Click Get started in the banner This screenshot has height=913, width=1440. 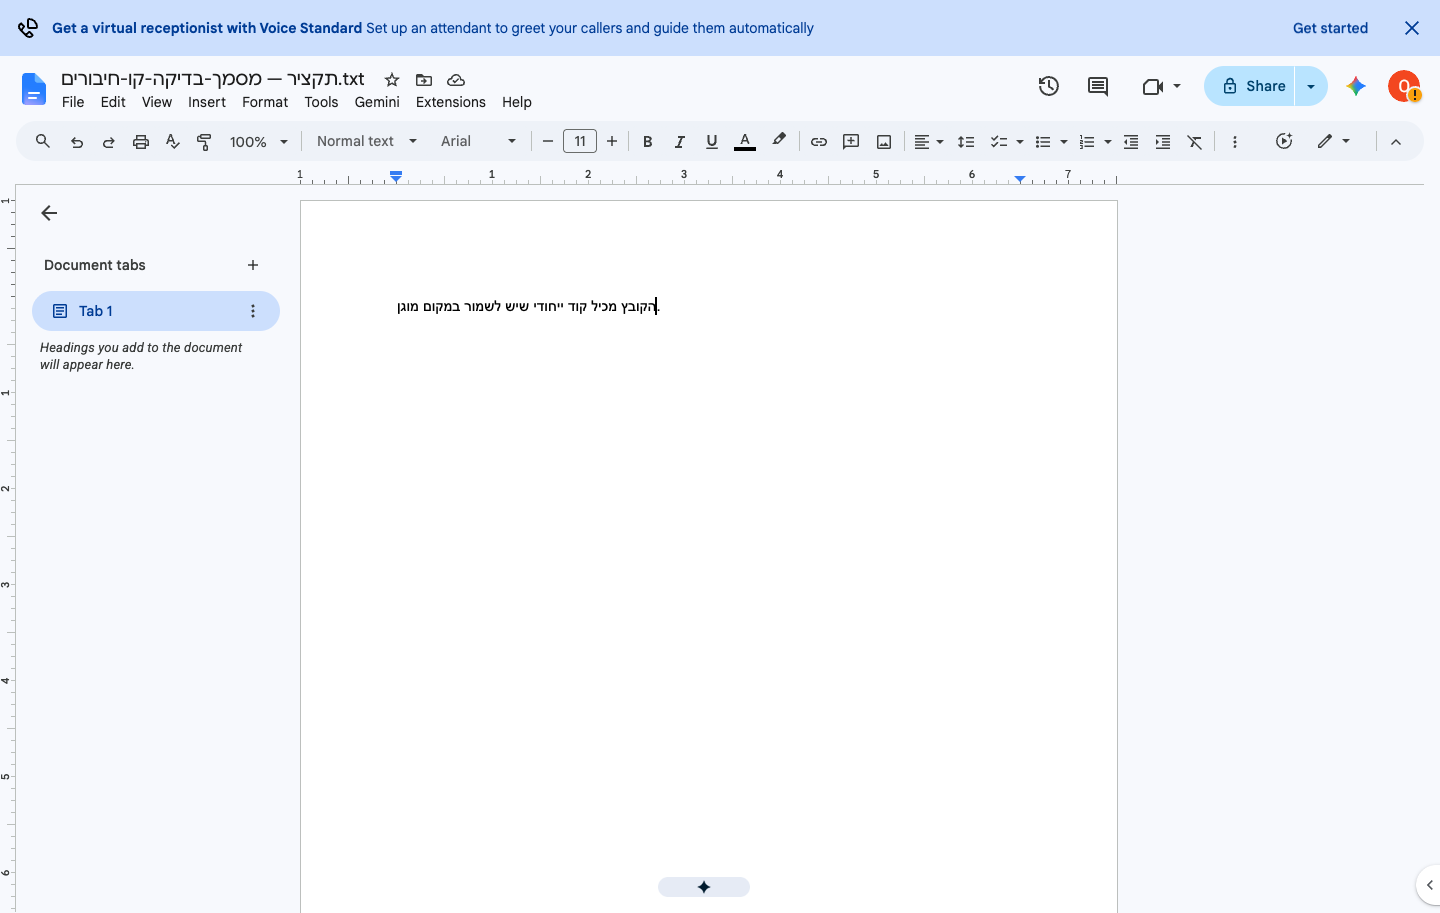pyautogui.click(x=1330, y=28)
